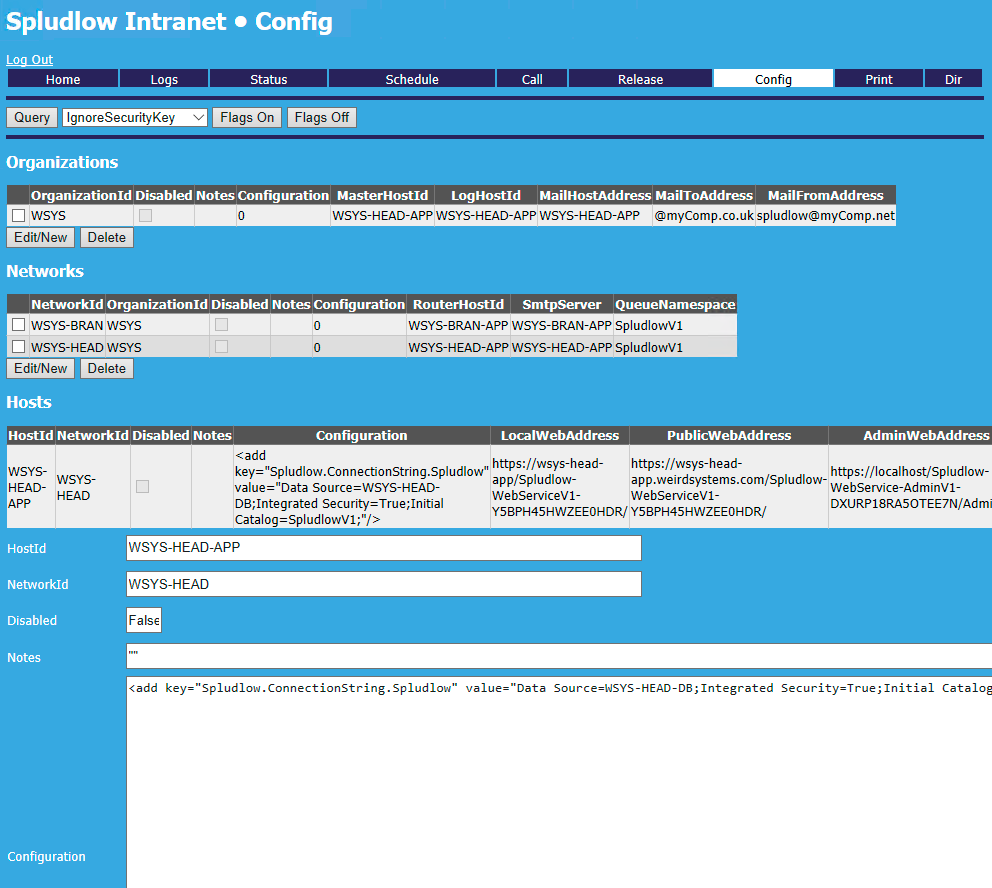Click the Notes input field

(x=559, y=656)
